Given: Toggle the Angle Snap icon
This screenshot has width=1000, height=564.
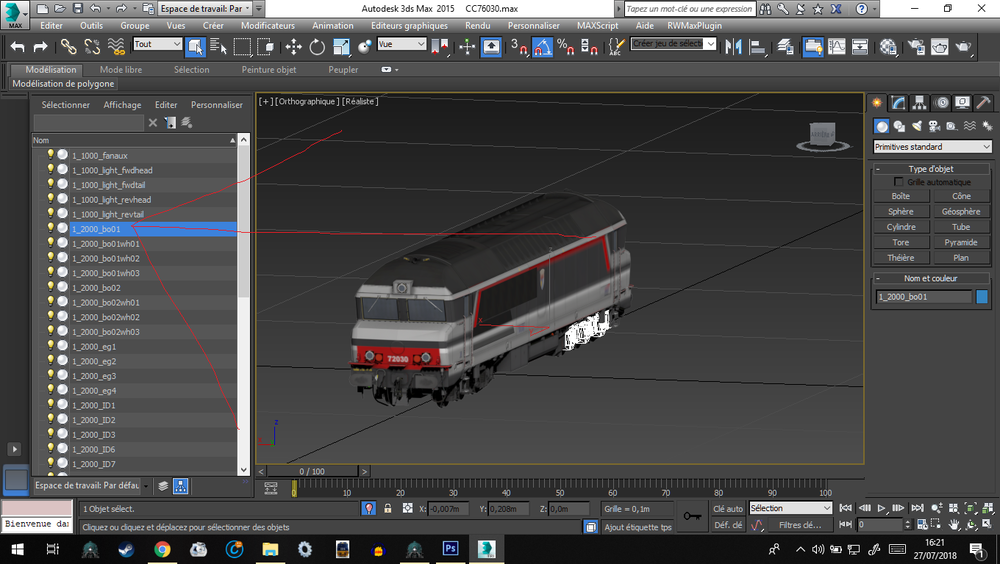Looking at the screenshot, I should tap(543, 47).
